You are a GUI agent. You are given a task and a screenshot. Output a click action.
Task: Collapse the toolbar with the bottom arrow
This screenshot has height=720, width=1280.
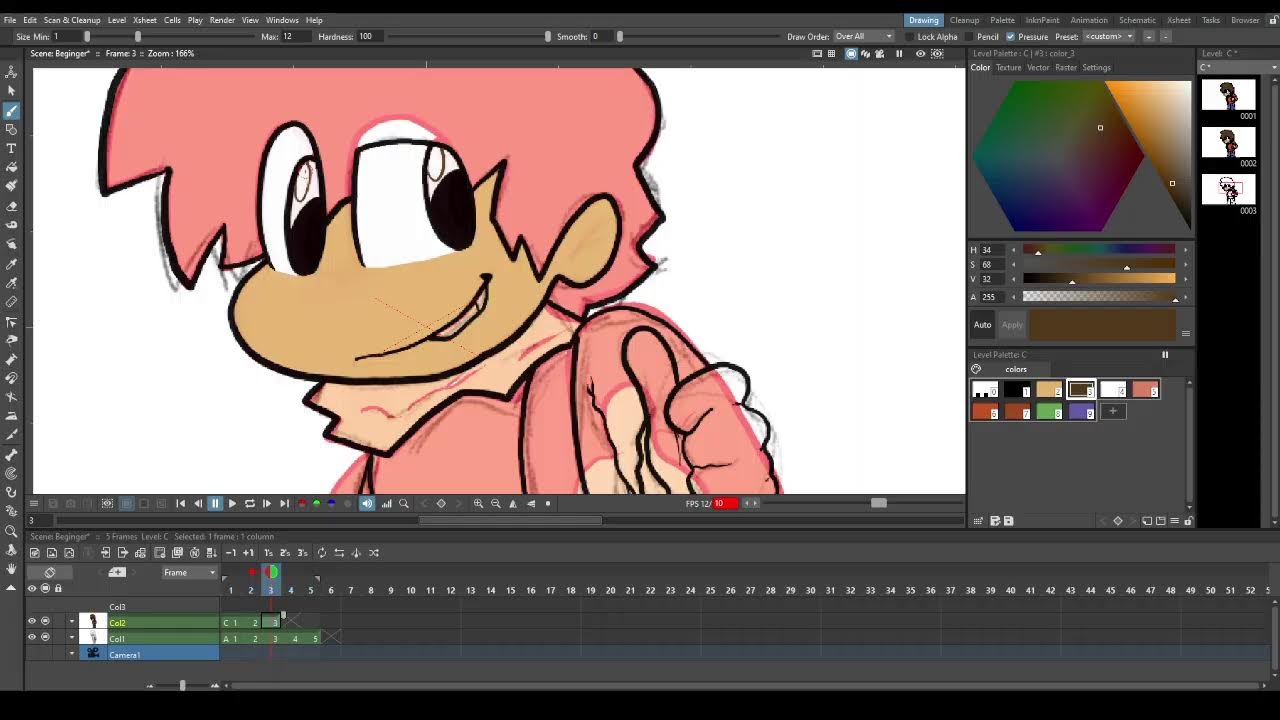coord(11,588)
